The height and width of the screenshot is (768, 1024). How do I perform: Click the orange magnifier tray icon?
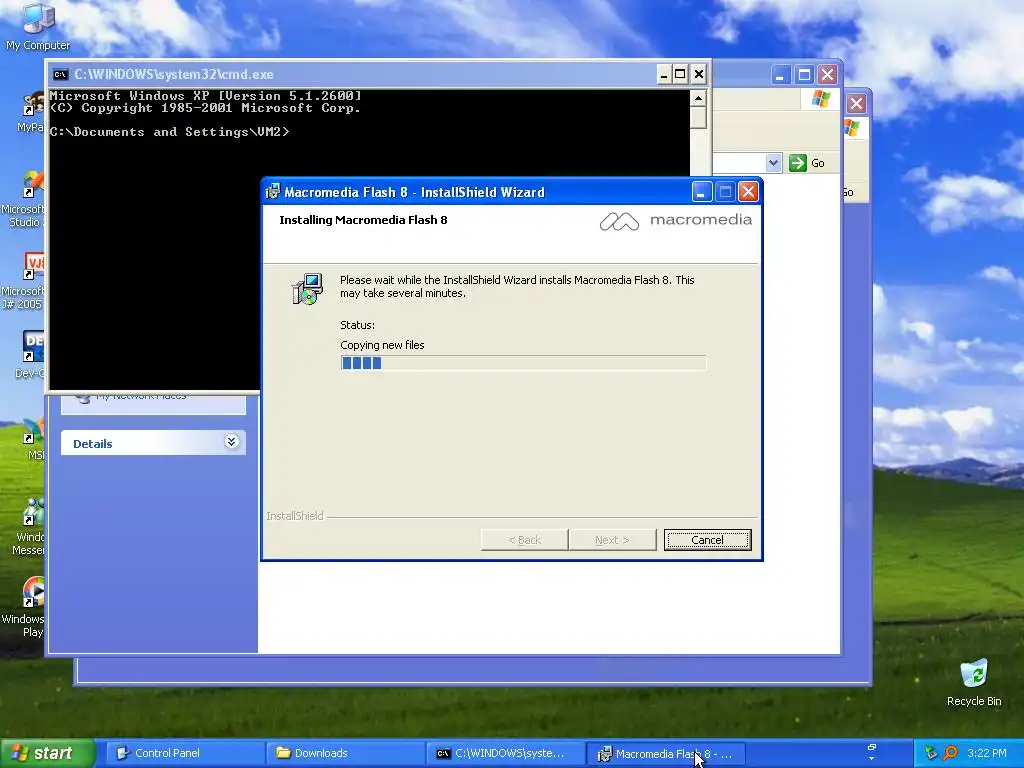tap(950, 753)
